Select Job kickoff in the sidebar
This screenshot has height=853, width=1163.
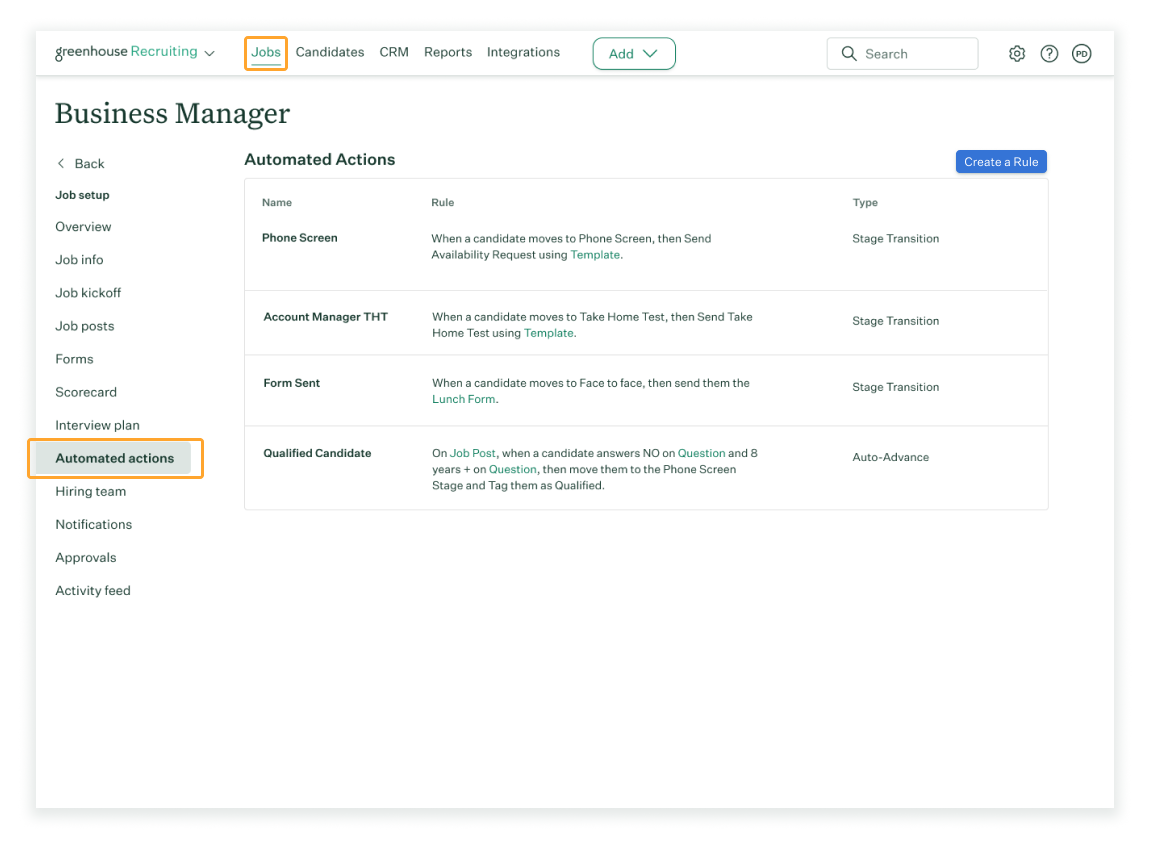pos(88,293)
